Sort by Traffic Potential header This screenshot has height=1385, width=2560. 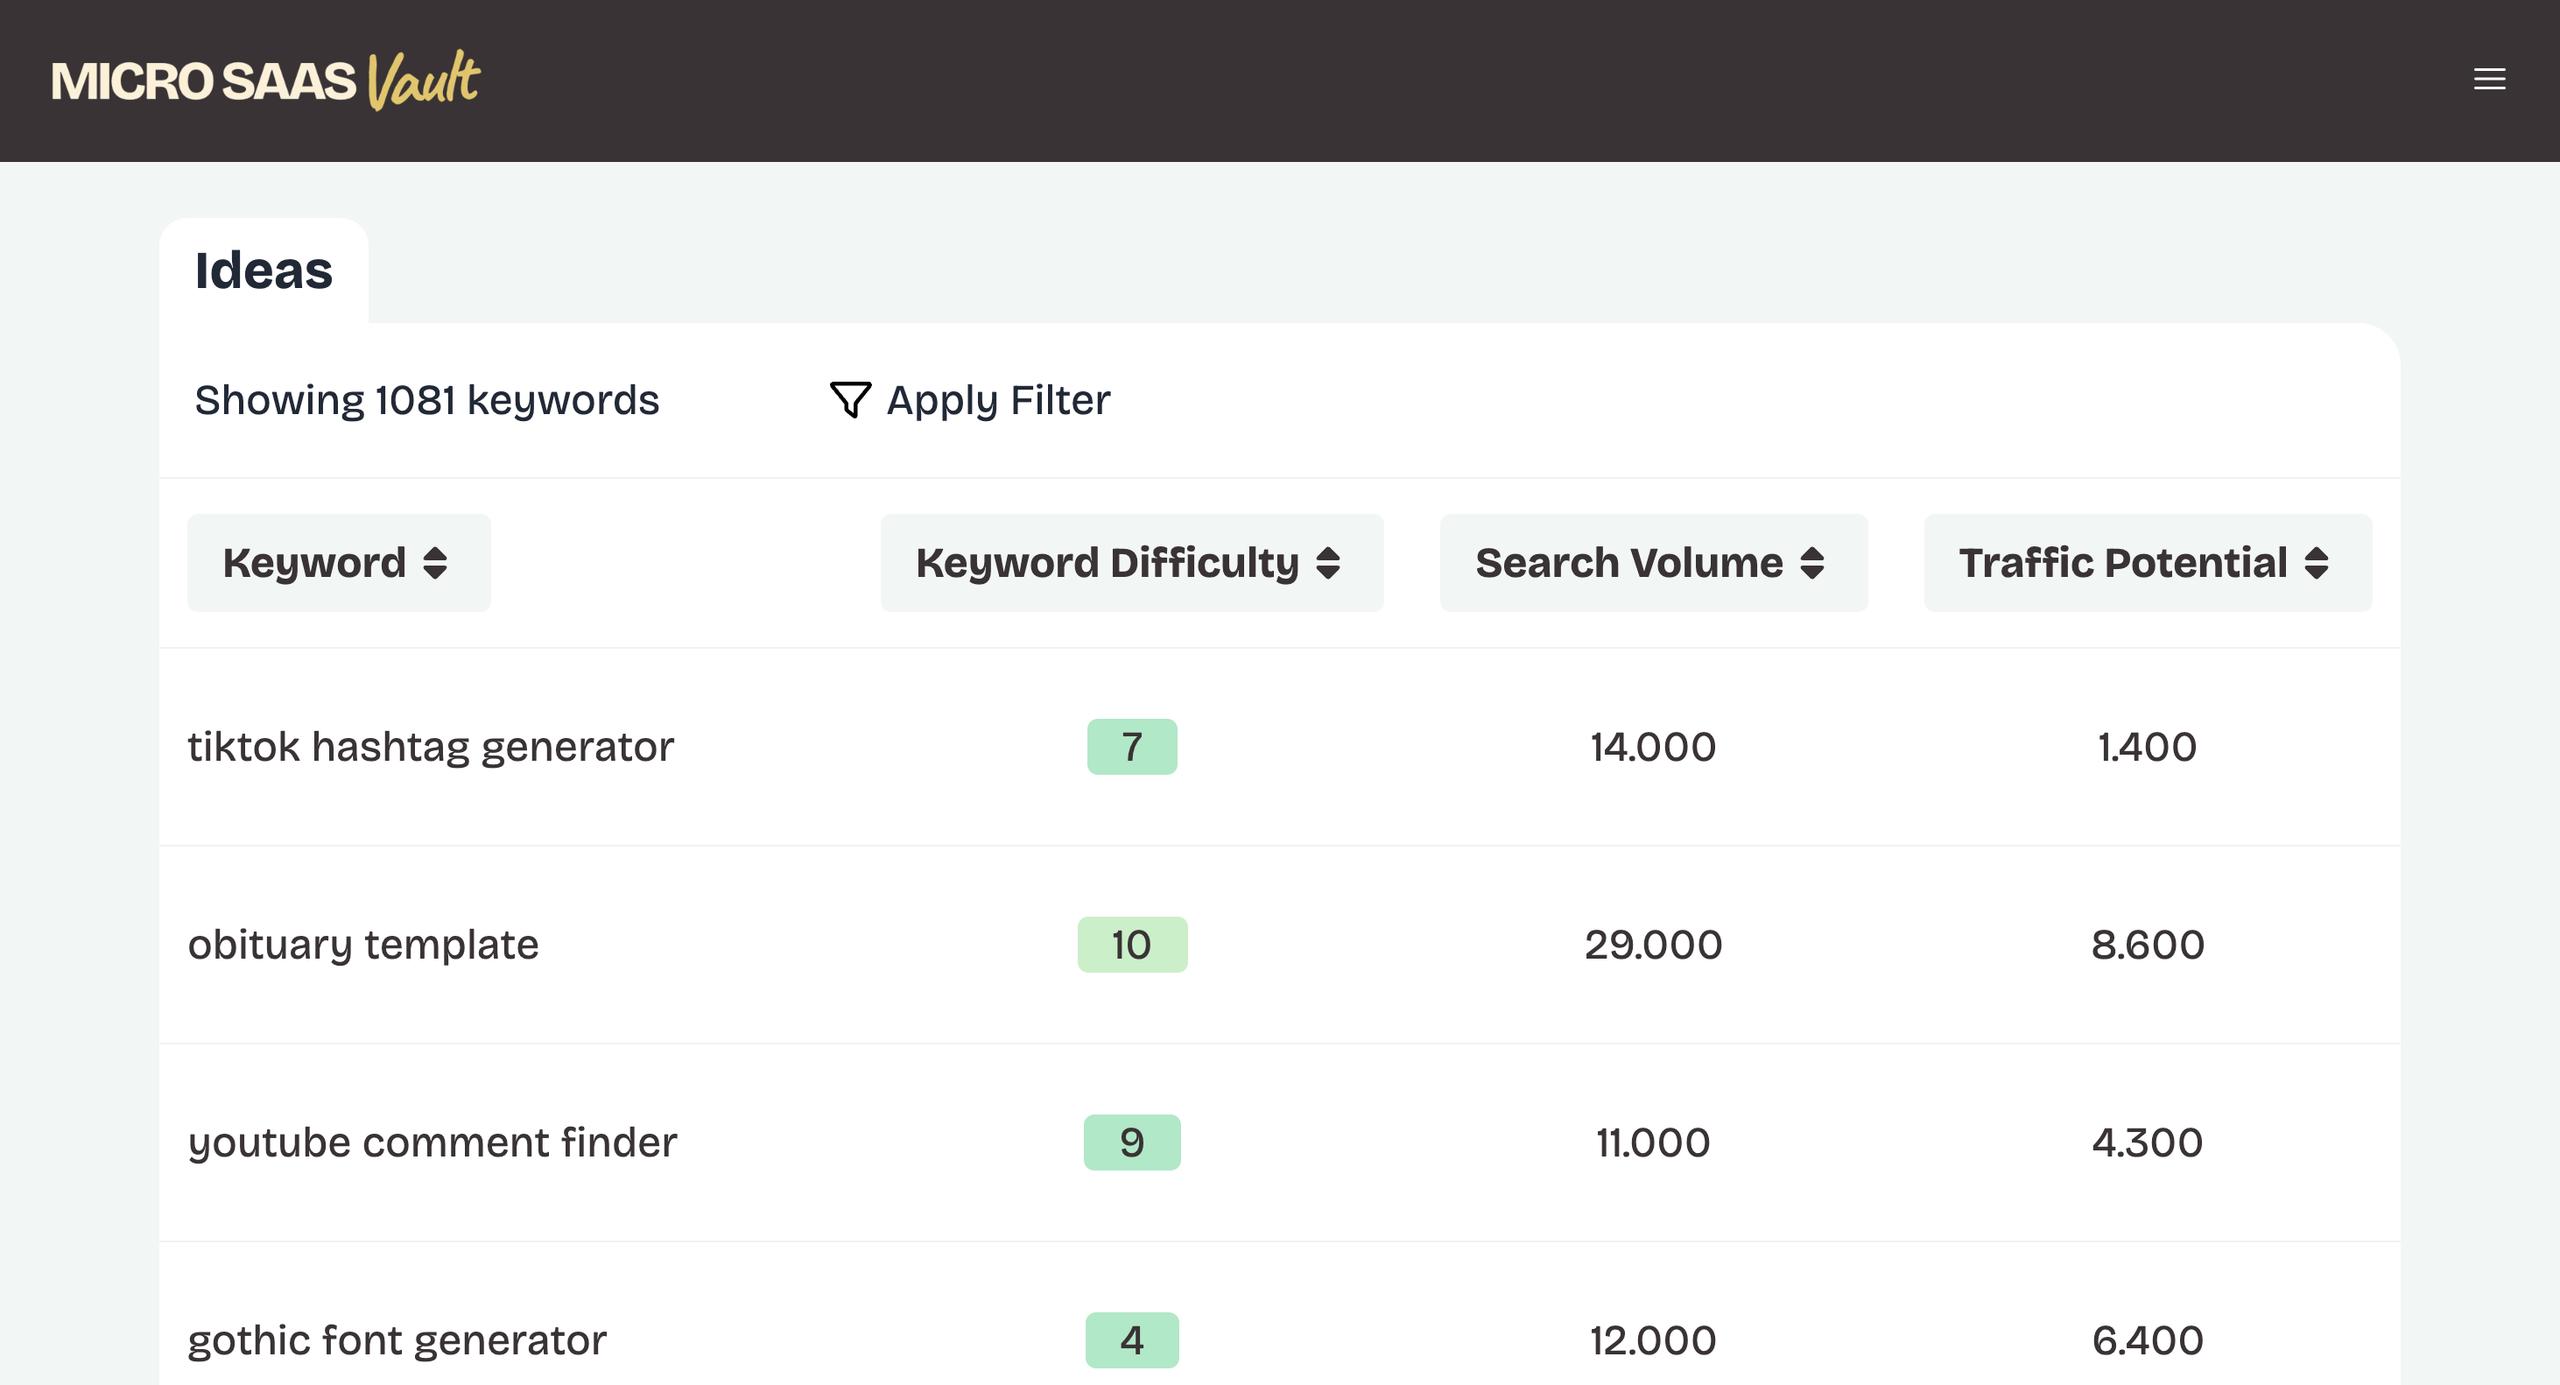2122,563
